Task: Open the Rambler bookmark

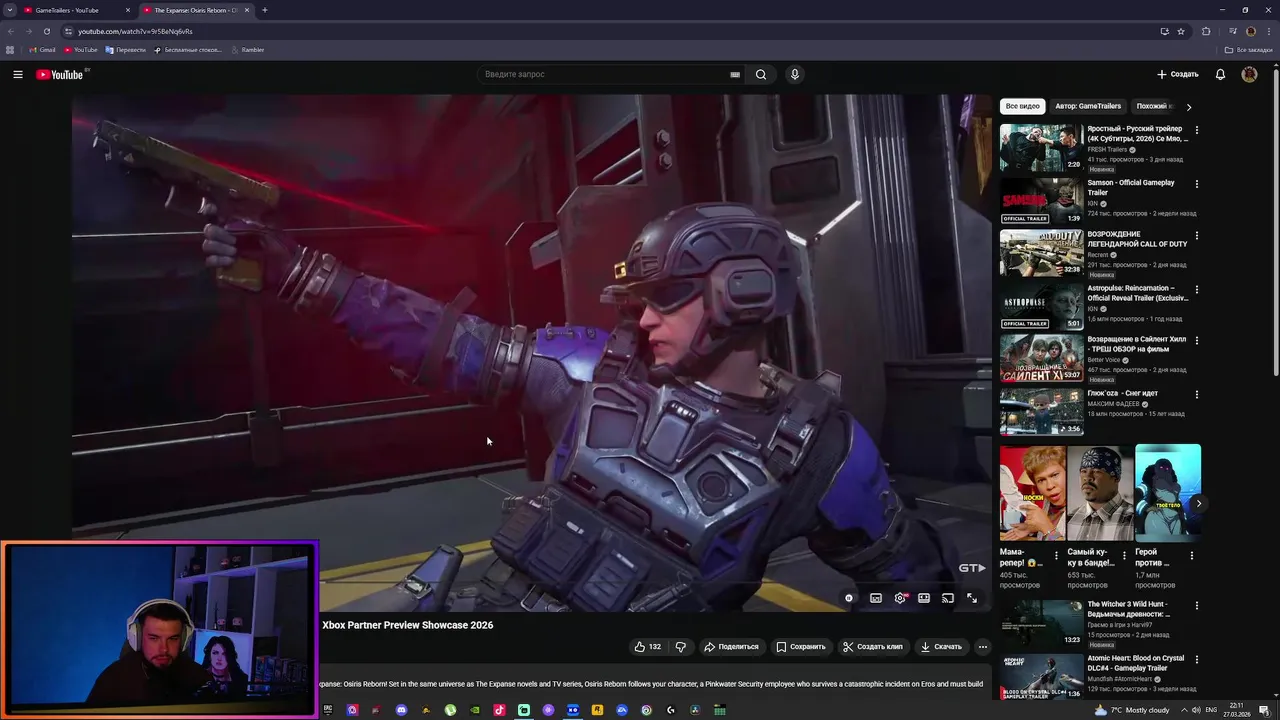Action: click(x=247, y=50)
